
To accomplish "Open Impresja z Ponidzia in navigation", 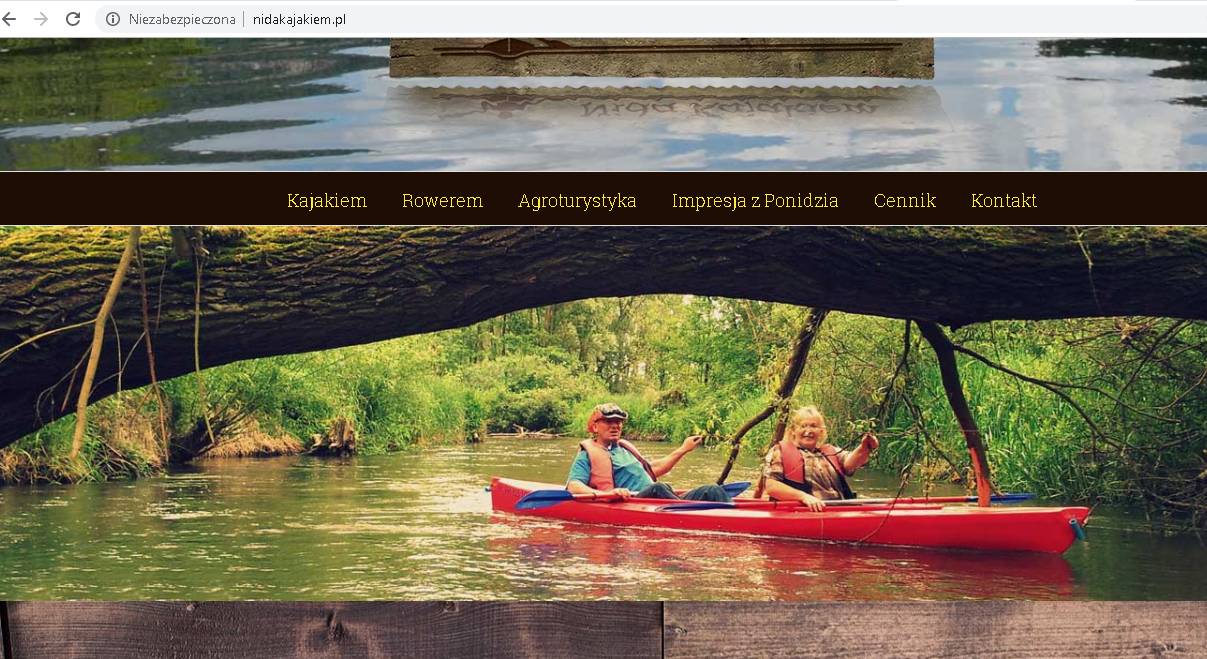I will point(755,201).
